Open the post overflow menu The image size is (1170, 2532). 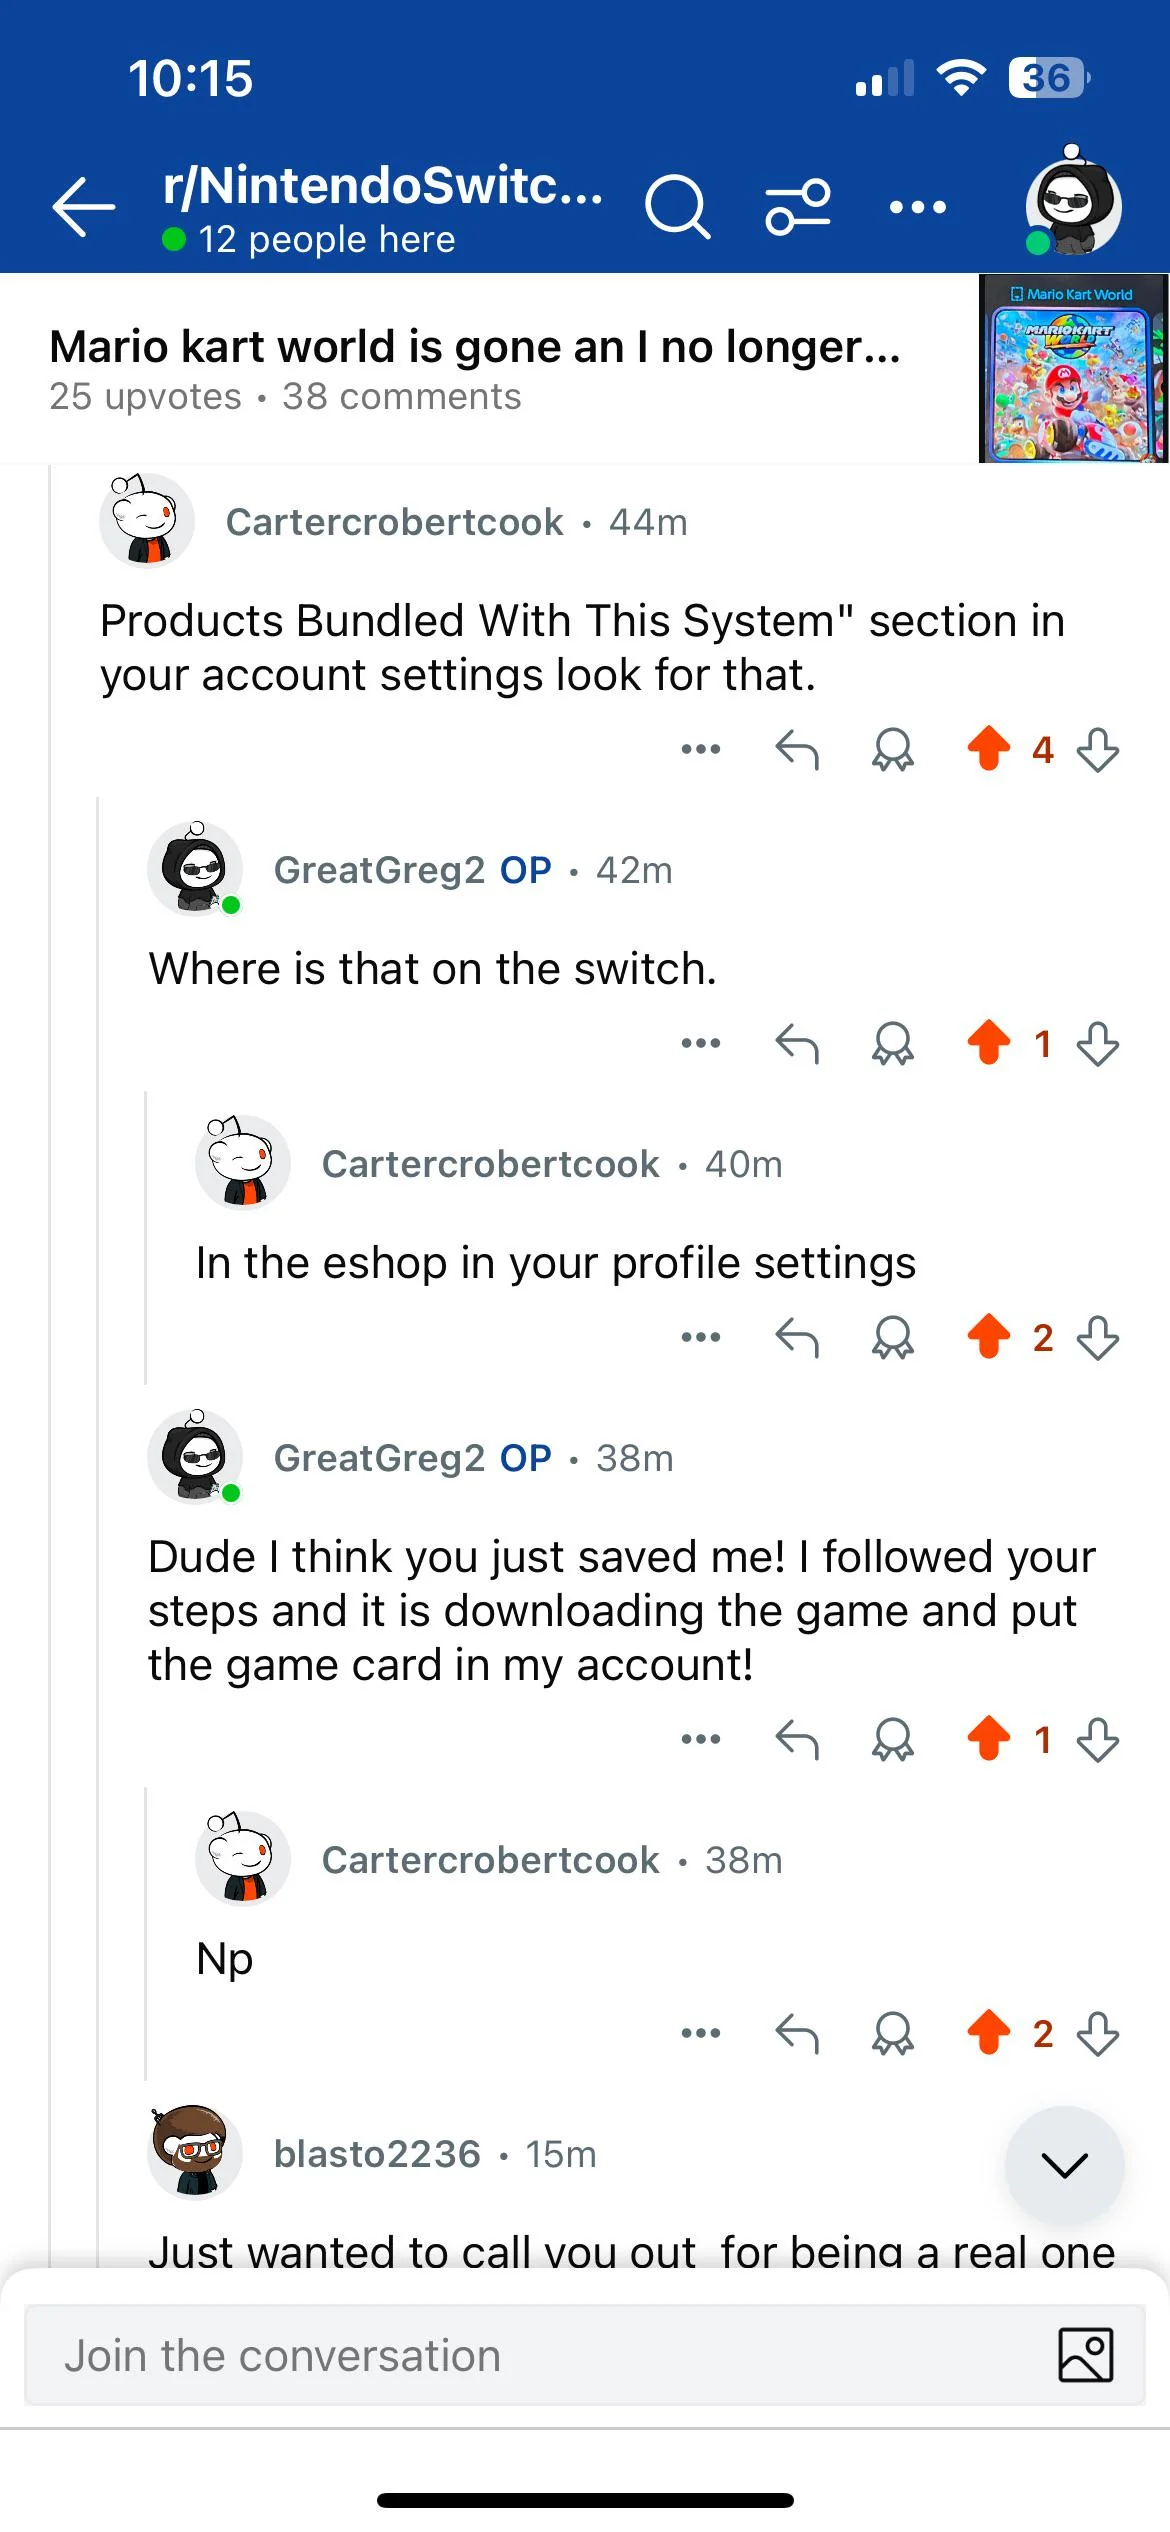(x=916, y=204)
